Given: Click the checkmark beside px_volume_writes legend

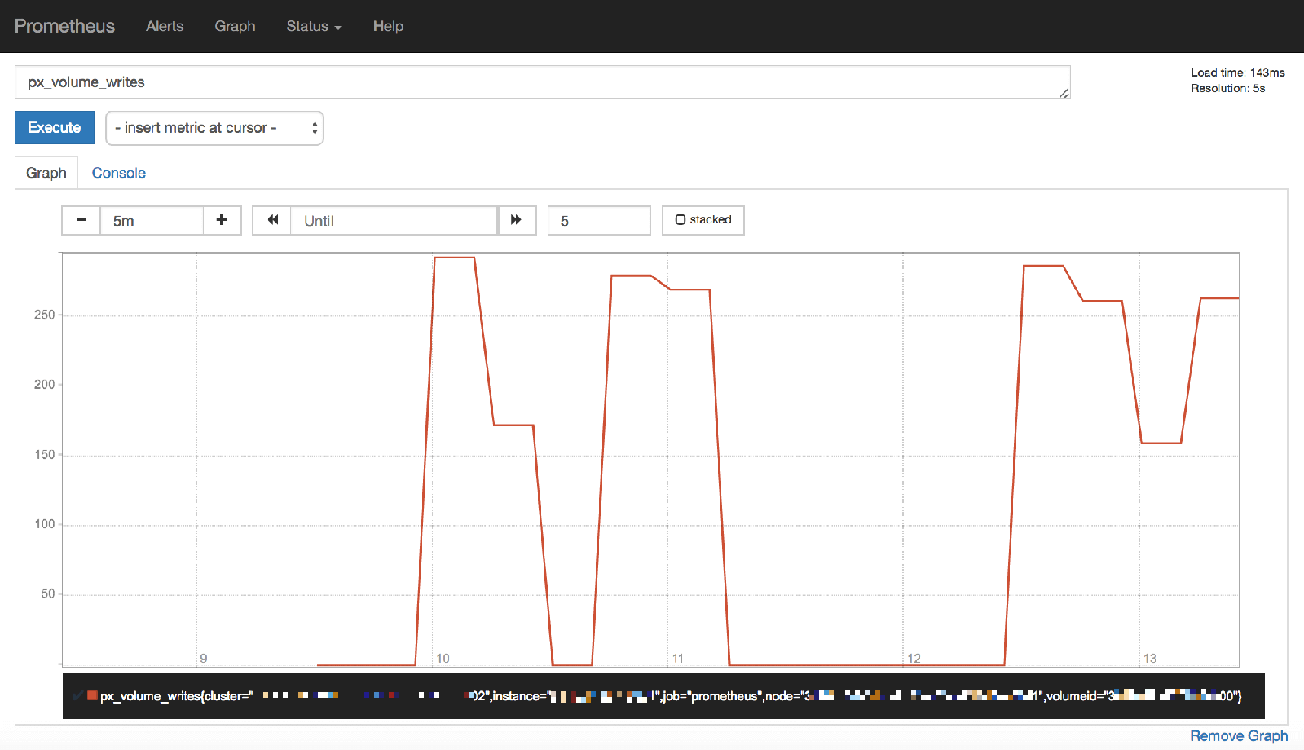Looking at the screenshot, I should (78, 694).
